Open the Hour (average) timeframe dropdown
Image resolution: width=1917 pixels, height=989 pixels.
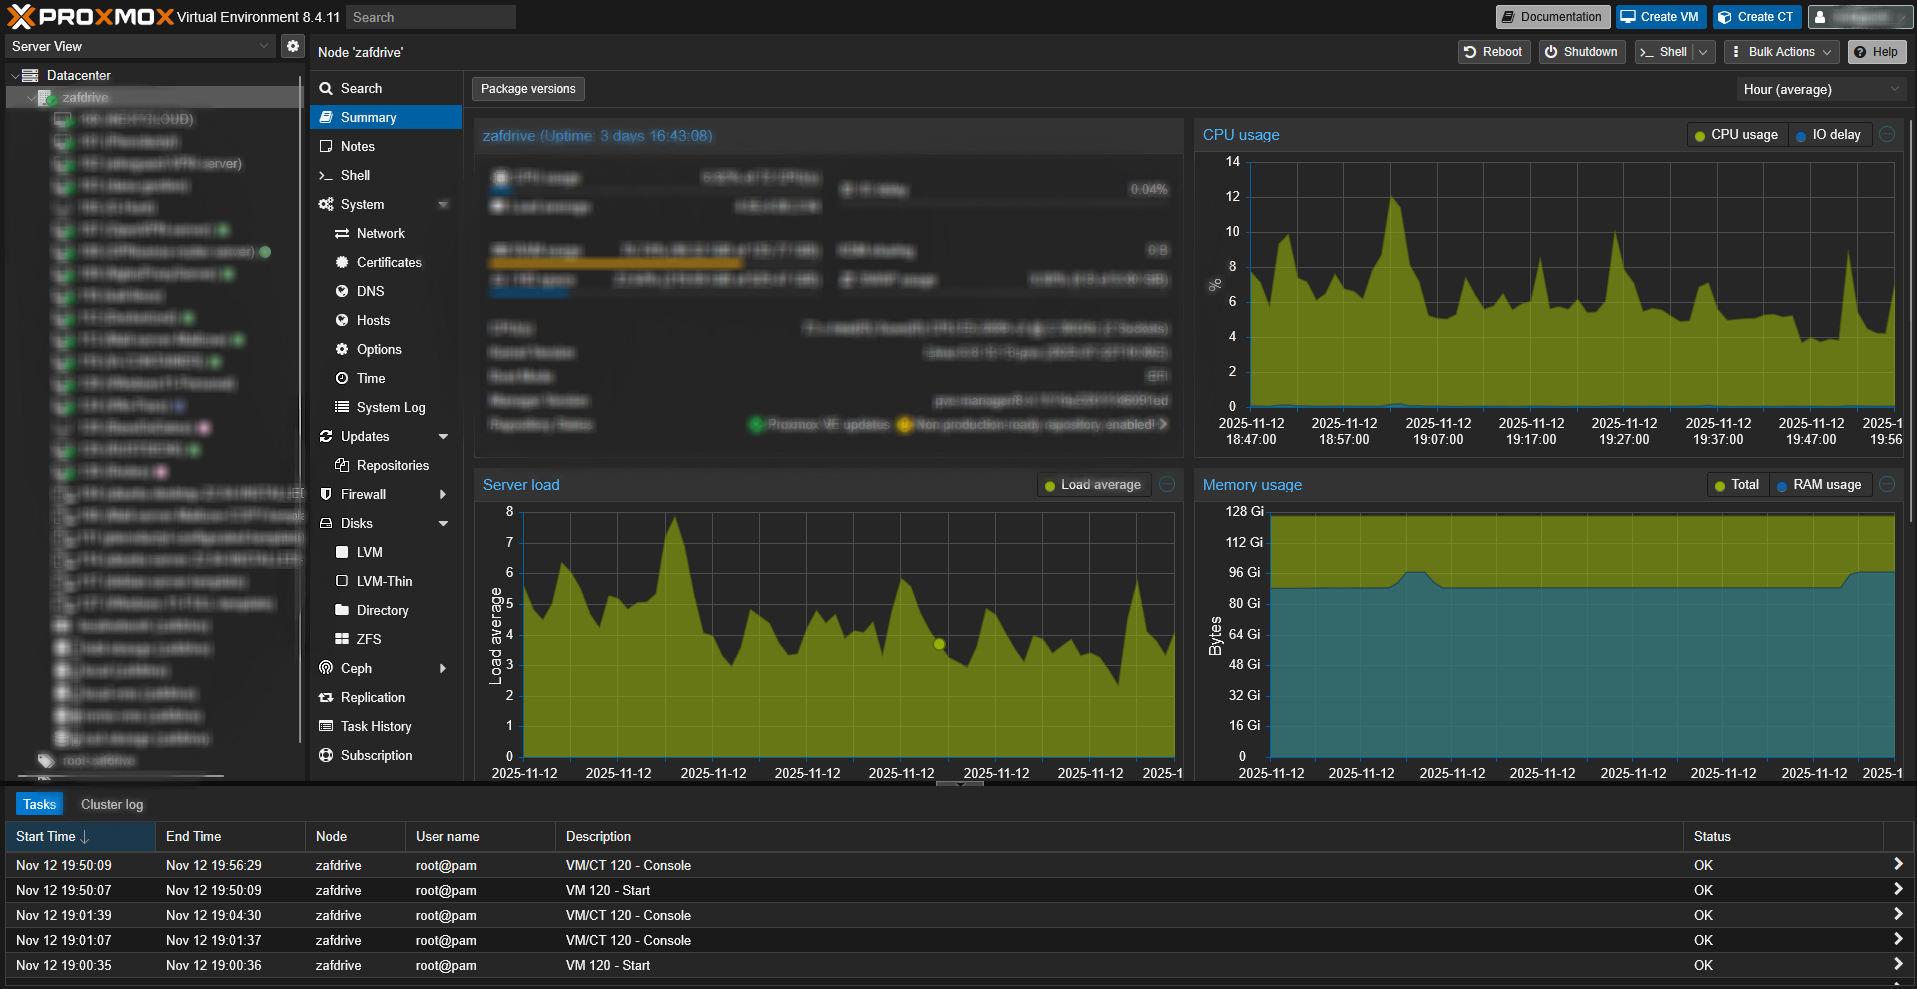click(1820, 90)
